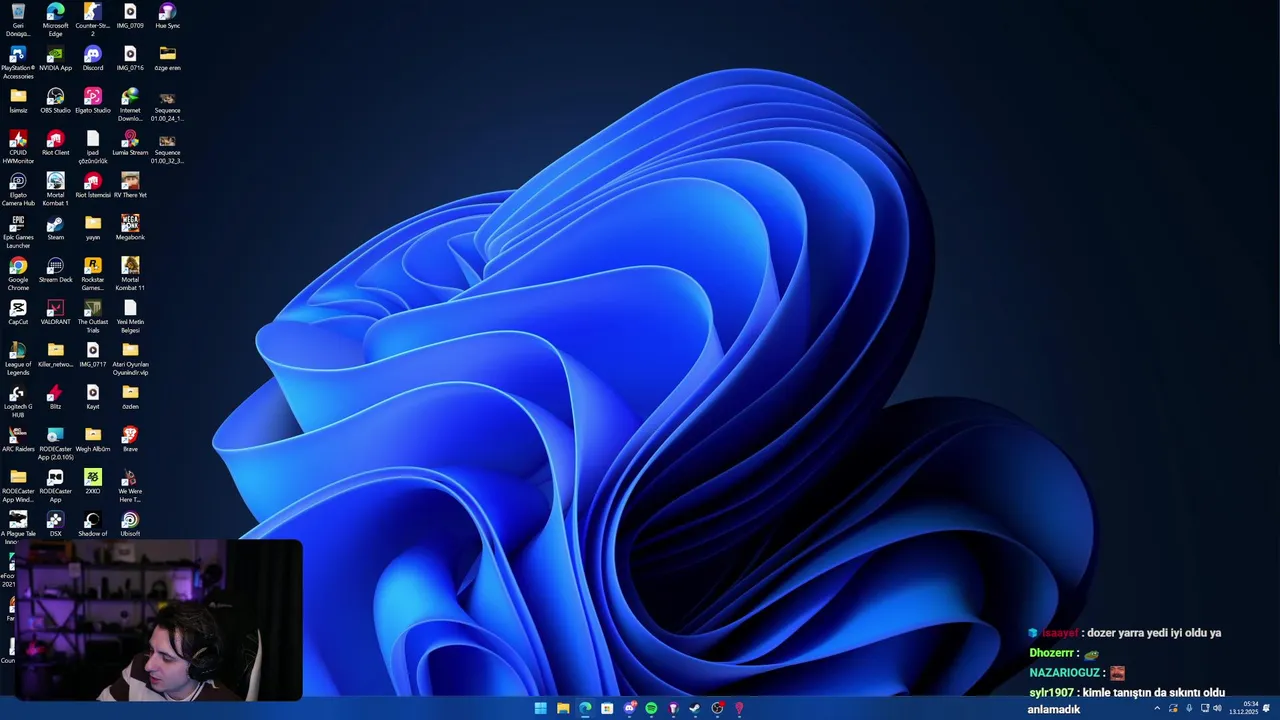Open Spotify from the taskbar
The width and height of the screenshot is (1280, 720).
pos(651,708)
